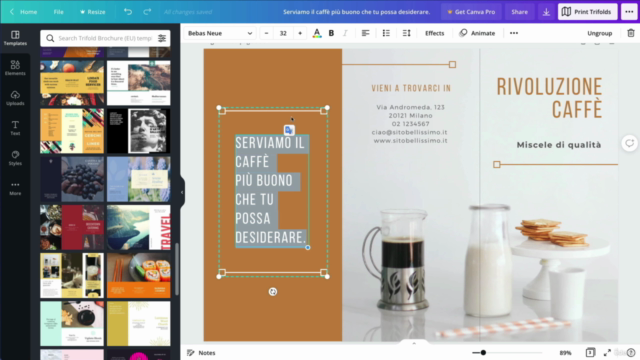Open the Notes panel

[201, 353]
